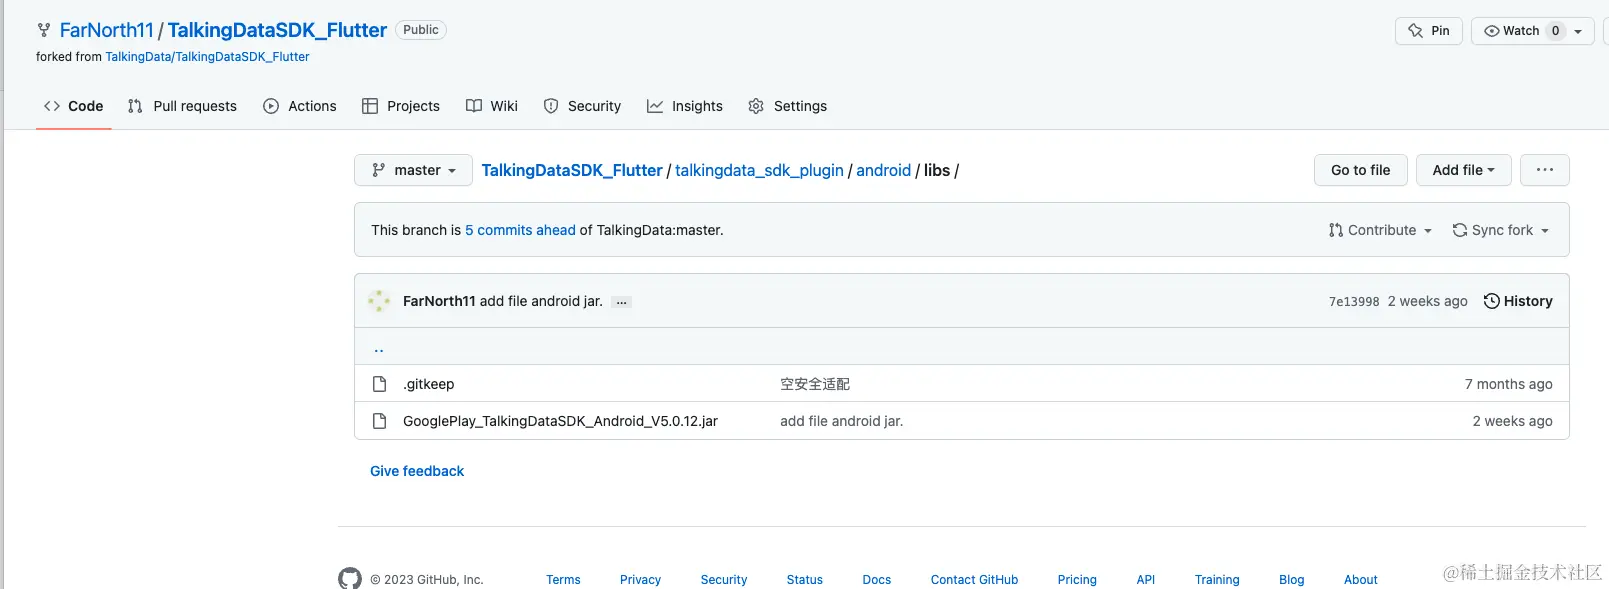1609x589 pixels.
Task: Navigate to TalkingDataSDK_Flutter breadcrumb root
Action: pos(572,170)
